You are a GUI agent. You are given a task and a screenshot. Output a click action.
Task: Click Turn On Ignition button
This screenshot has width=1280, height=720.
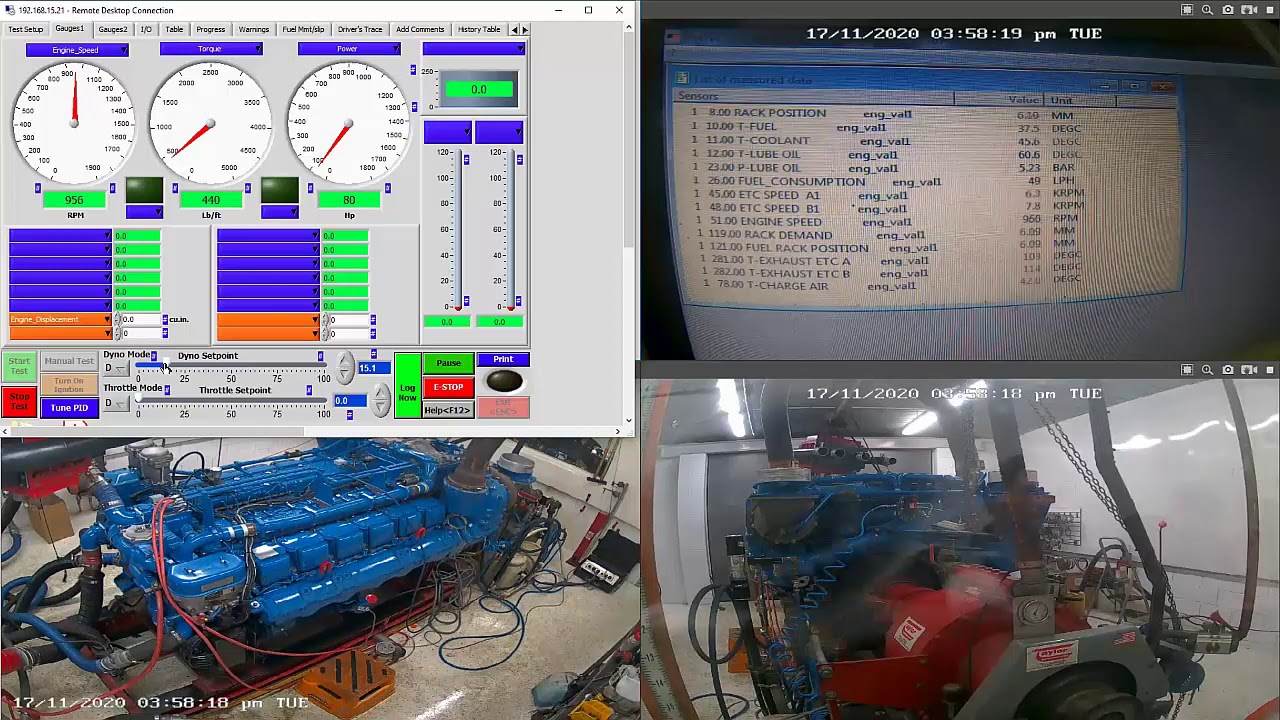69,385
